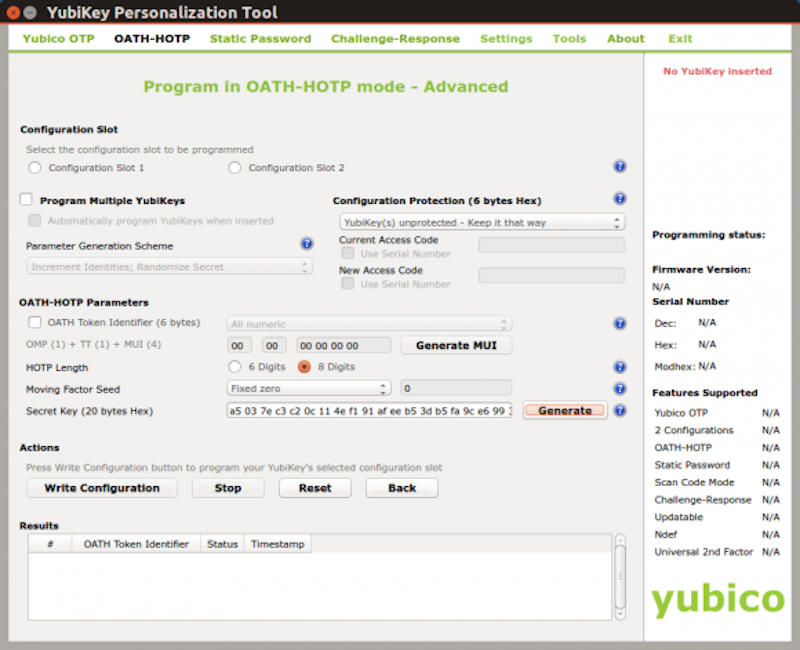Toggle Automatically program YubiKeys when inserted

click(x=35, y=220)
